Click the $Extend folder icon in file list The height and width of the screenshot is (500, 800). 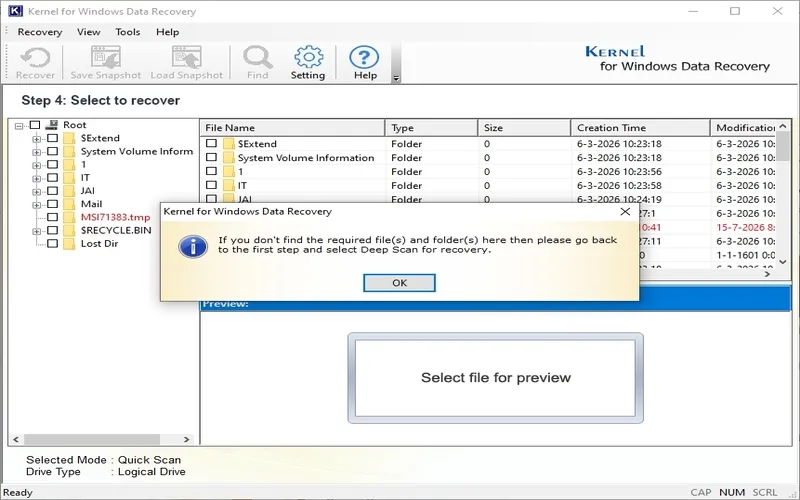229,144
